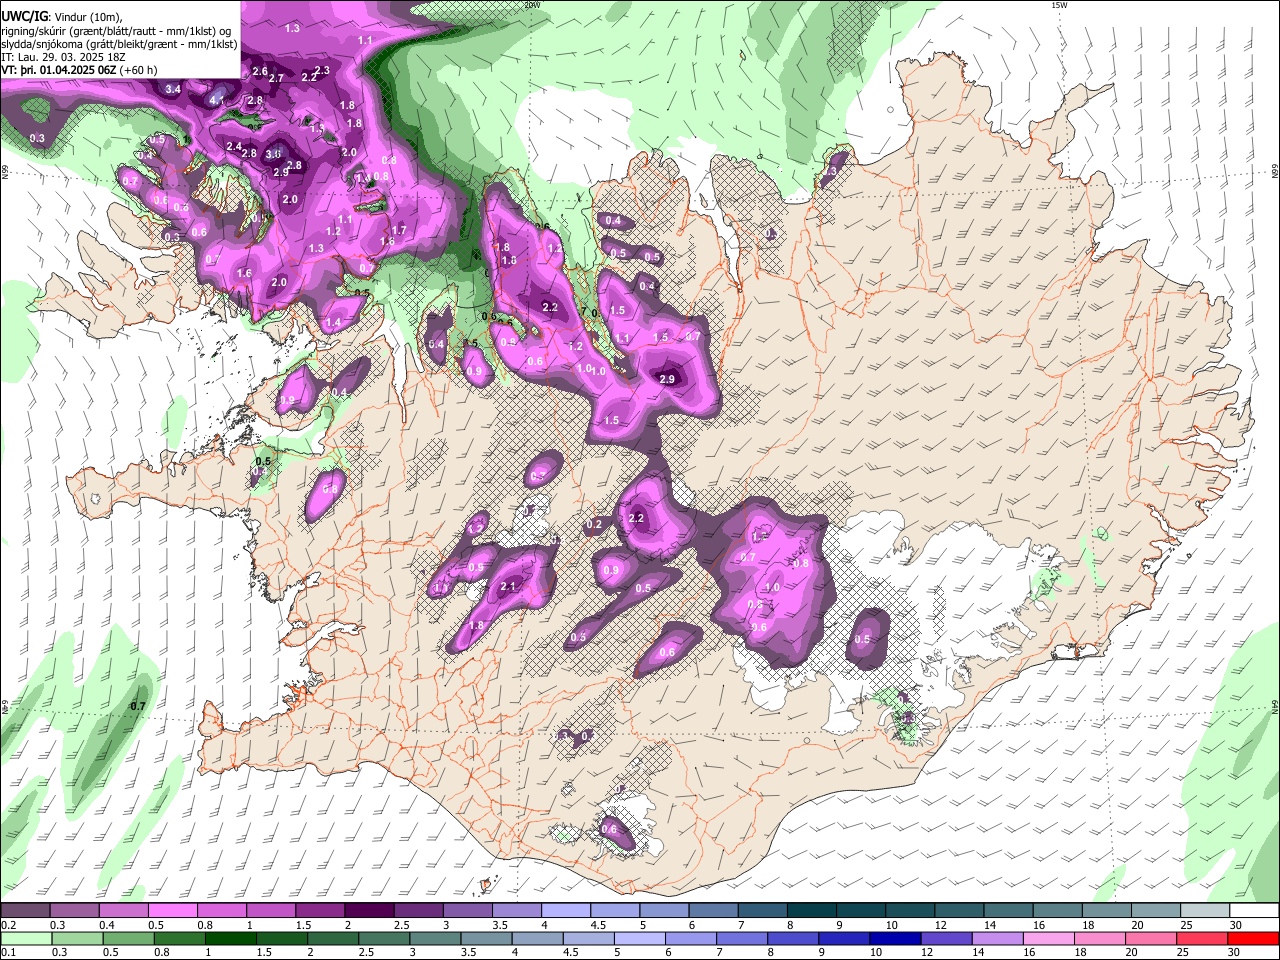Click the 2.7 precipitation value on the map
Screen dimensions: 1280x960
pos(277,78)
